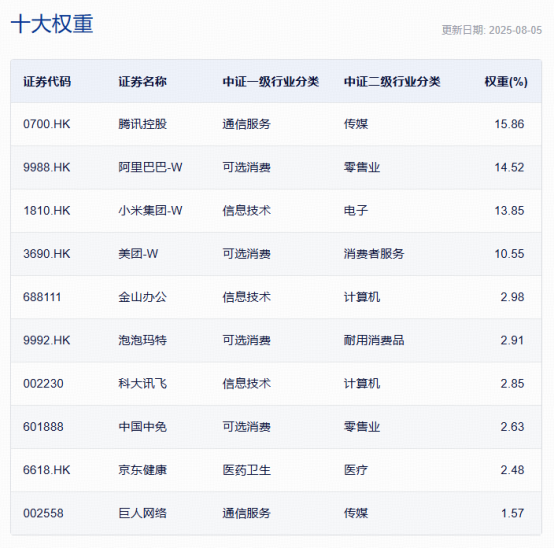Click the 京东健康 stock name
The width and height of the screenshot is (554, 549).
pyautogui.click(x=142, y=470)
